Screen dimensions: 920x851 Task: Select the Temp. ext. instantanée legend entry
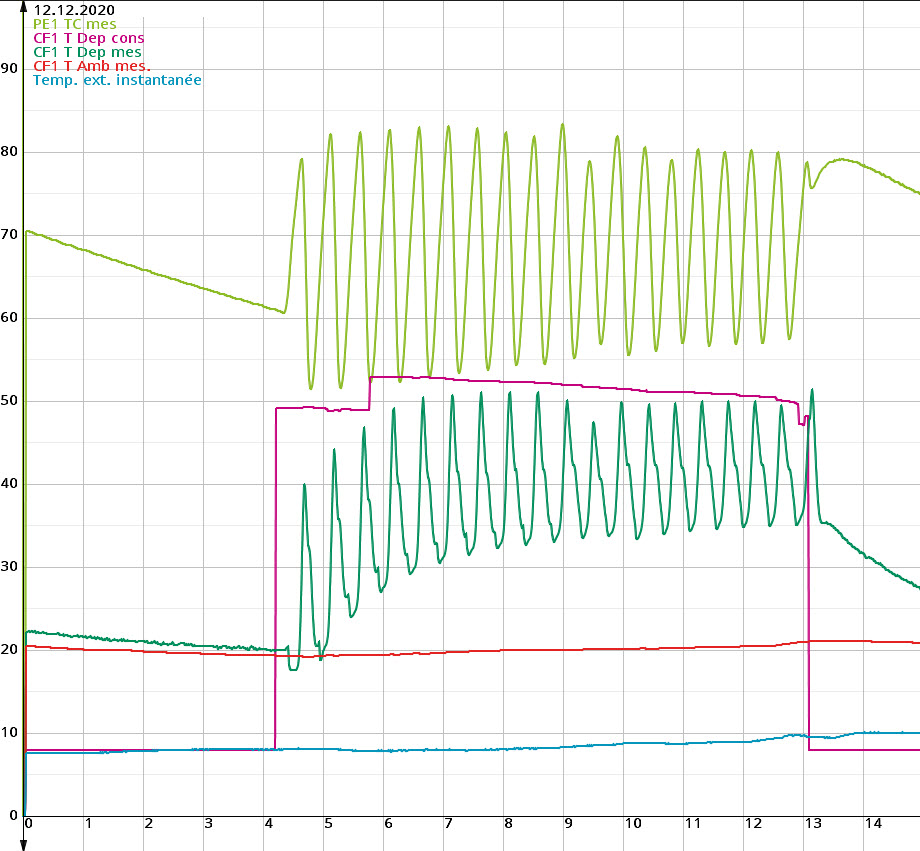pyautogui.click(x=117, y=80)
